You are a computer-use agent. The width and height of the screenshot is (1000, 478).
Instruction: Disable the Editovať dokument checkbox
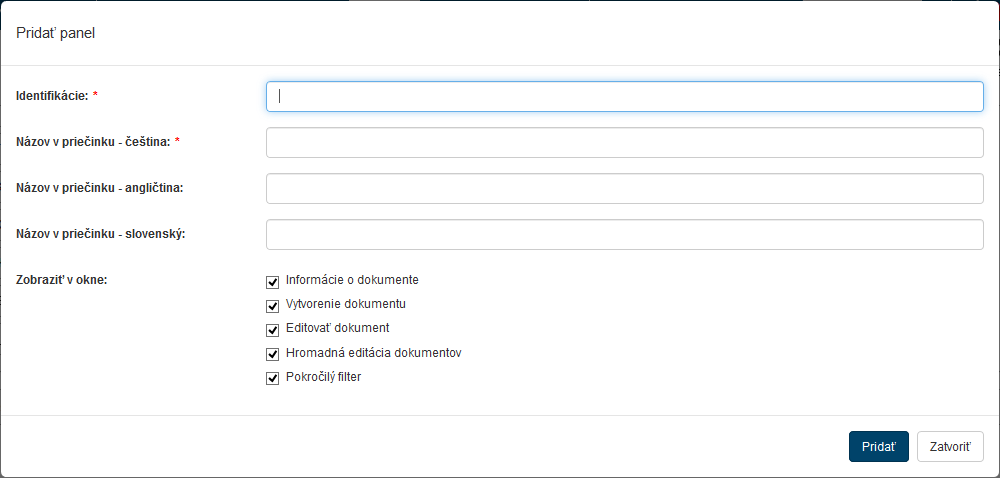tap(272, 330)
